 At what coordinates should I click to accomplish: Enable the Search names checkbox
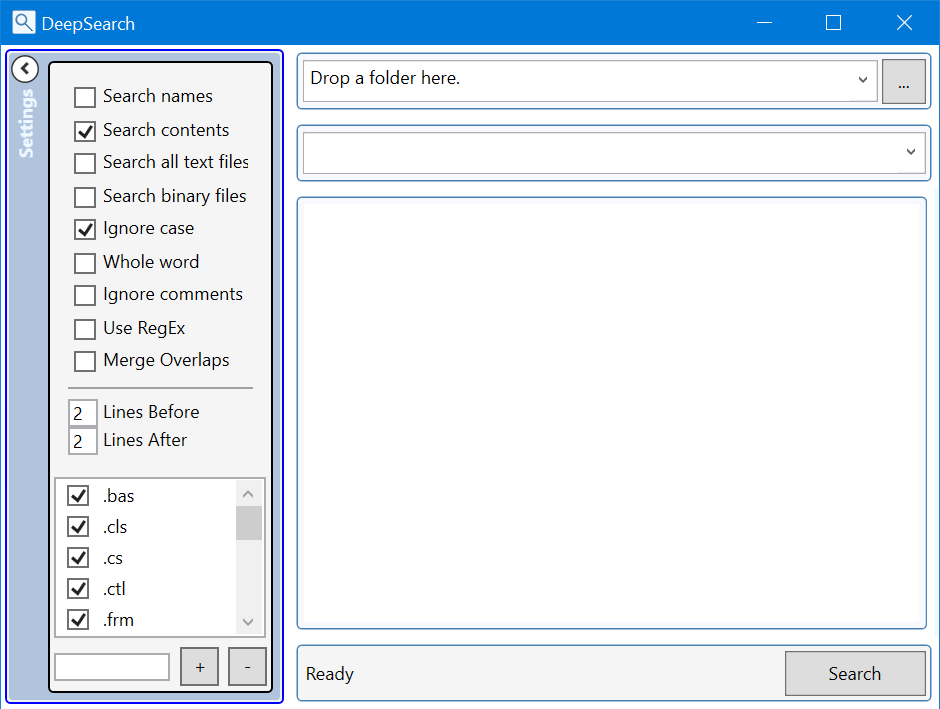pyautogui.click(x=85, y=97)
